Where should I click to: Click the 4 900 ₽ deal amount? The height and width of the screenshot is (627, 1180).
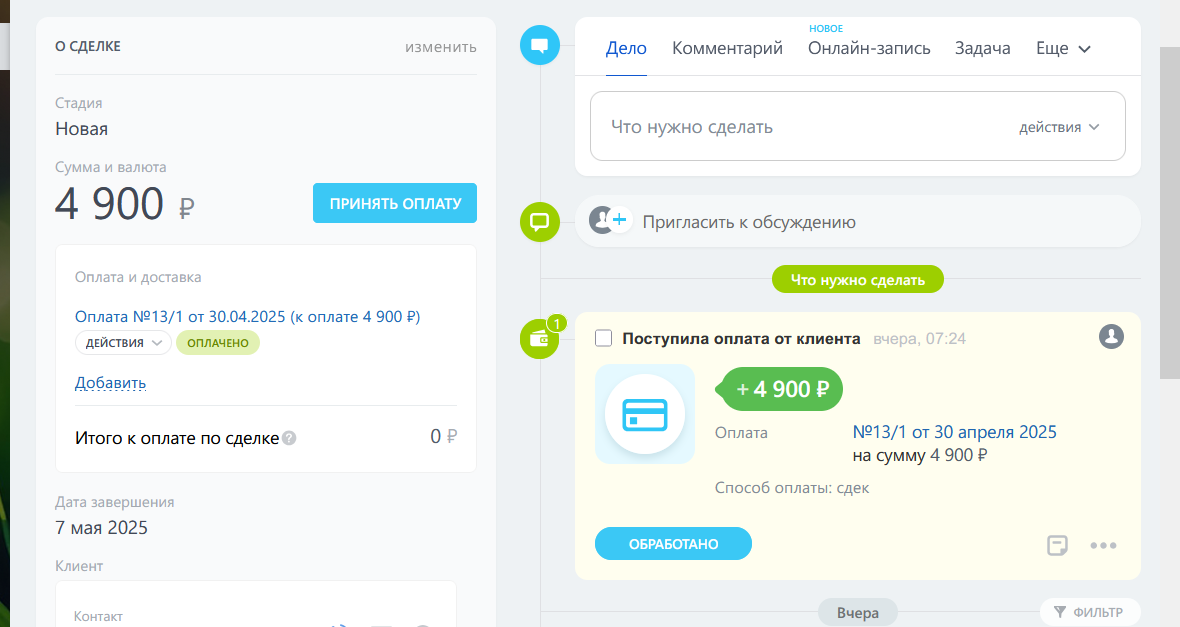[125, 204]
